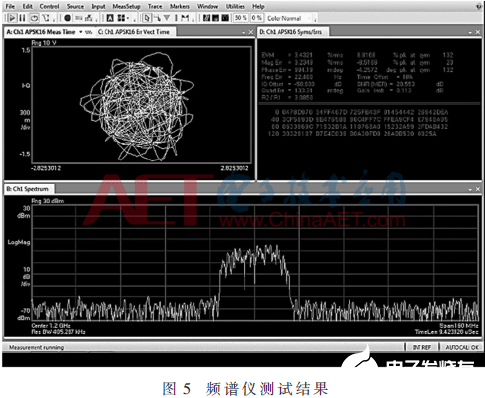Expand the Spectrum pane options arrow

pos(470,189)
